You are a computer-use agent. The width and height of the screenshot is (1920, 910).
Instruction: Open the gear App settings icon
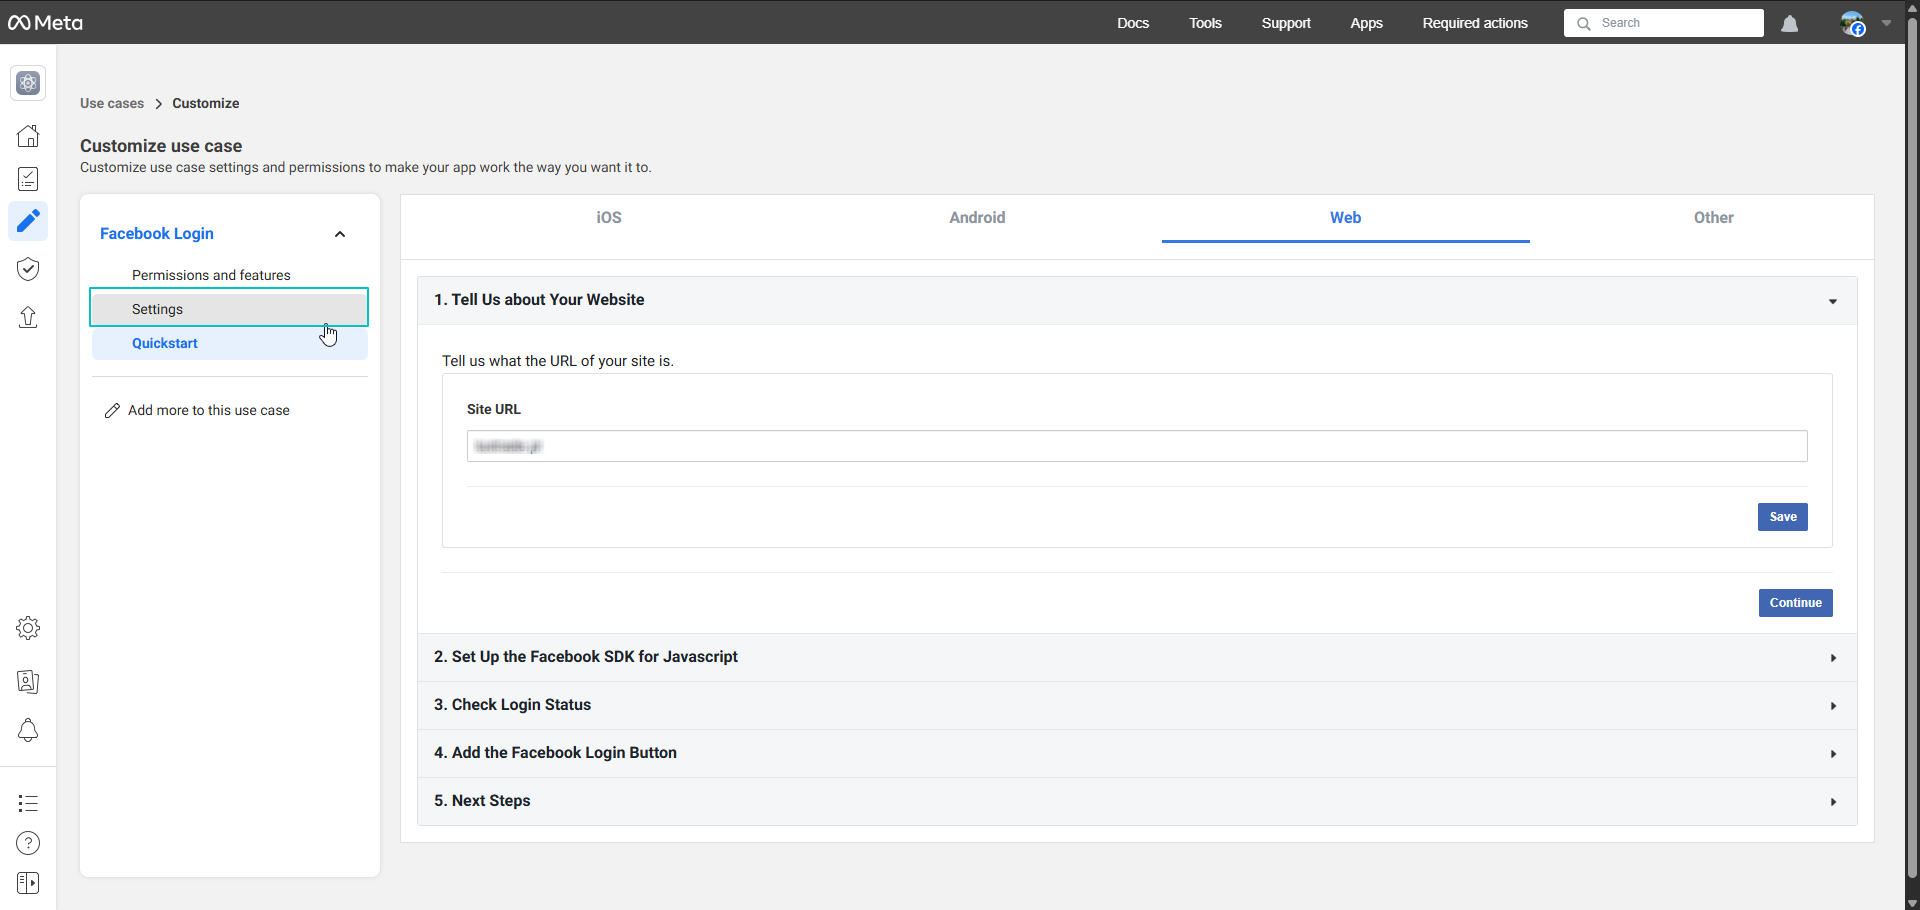[x=28, y=628]
